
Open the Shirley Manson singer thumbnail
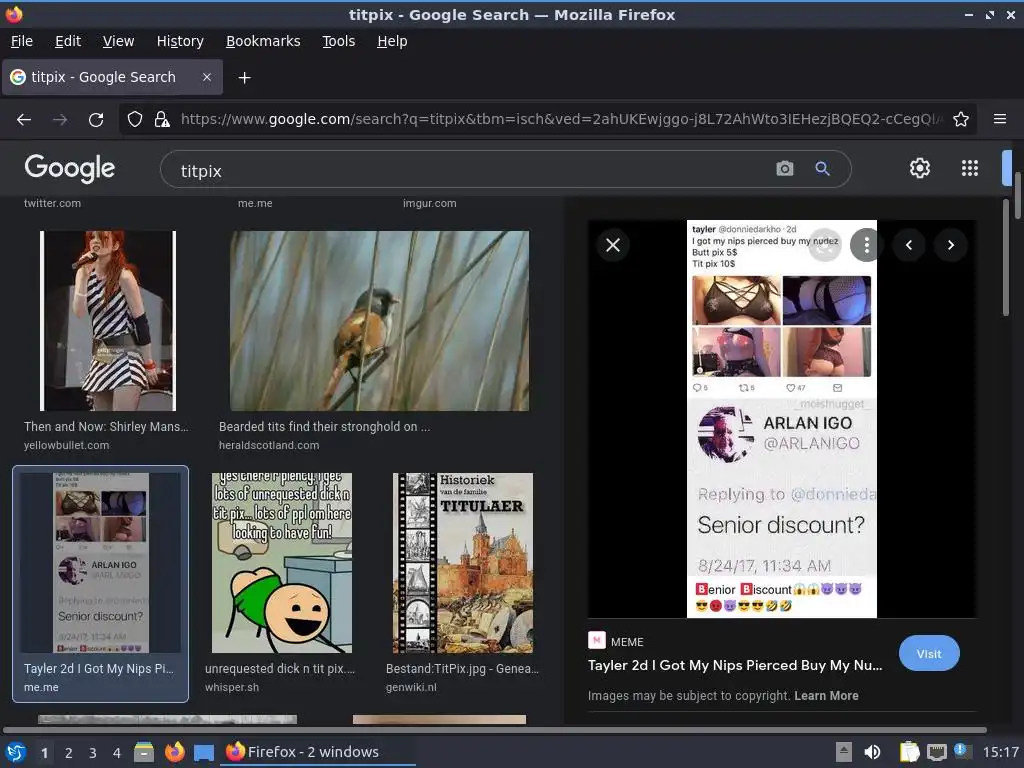pyautogui.click(x=108, y=321)
